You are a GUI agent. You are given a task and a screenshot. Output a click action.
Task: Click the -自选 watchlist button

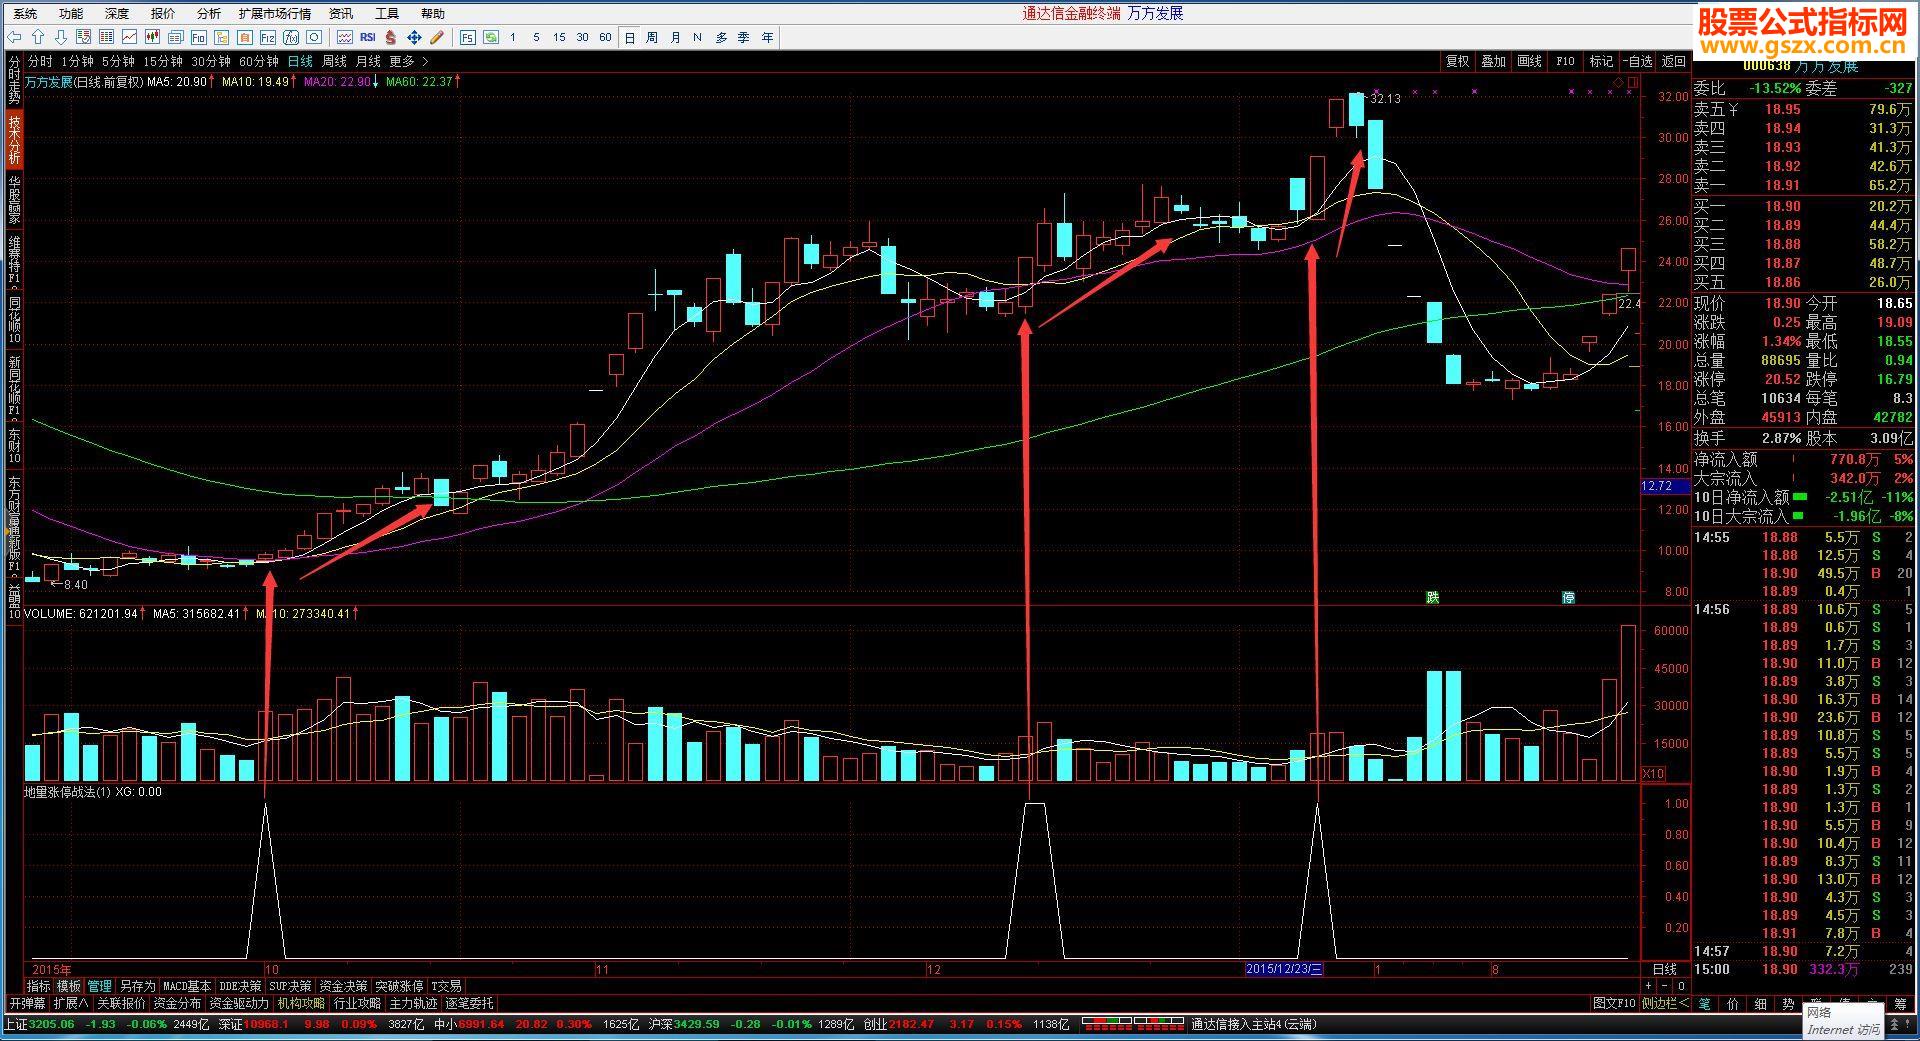click(x=1638, y=61)
